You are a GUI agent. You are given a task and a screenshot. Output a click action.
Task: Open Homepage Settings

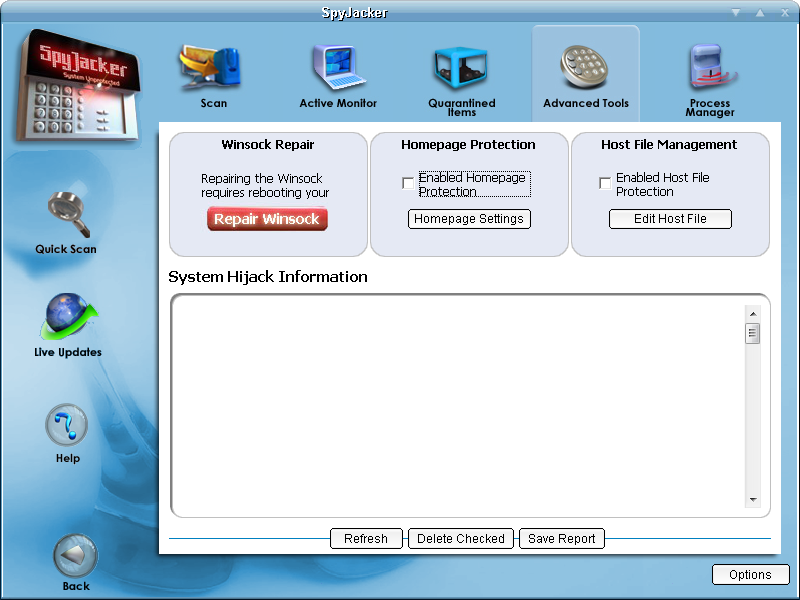click(469, 219)
